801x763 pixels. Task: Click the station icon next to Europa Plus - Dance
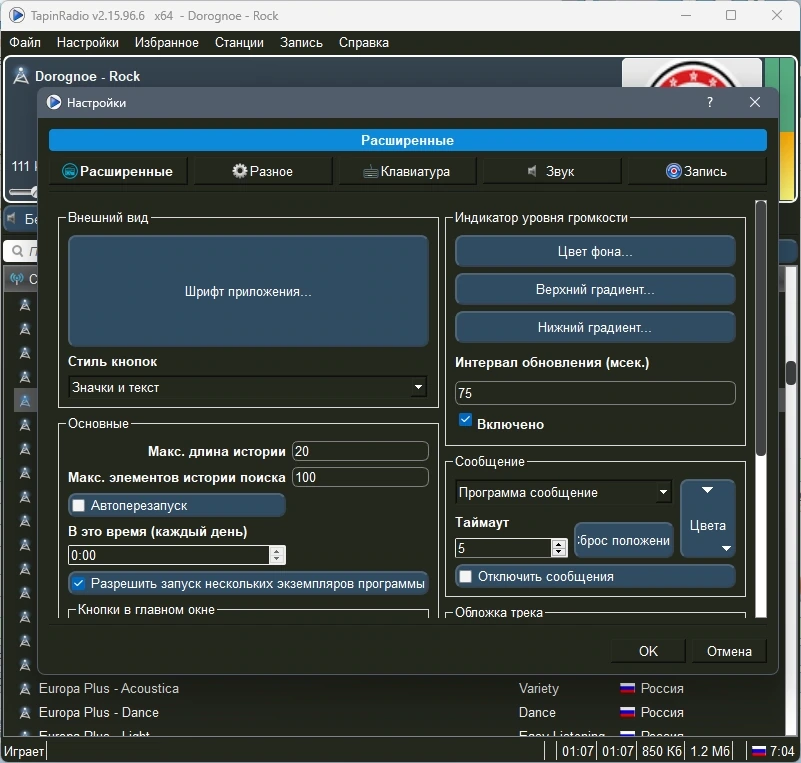point(25,712)
